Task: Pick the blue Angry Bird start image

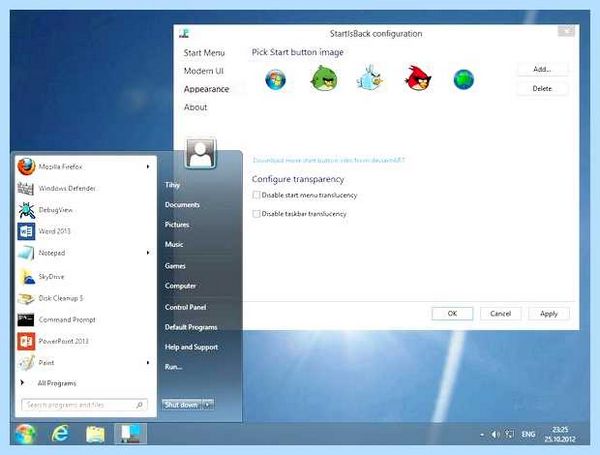Action: click(370, 78)
